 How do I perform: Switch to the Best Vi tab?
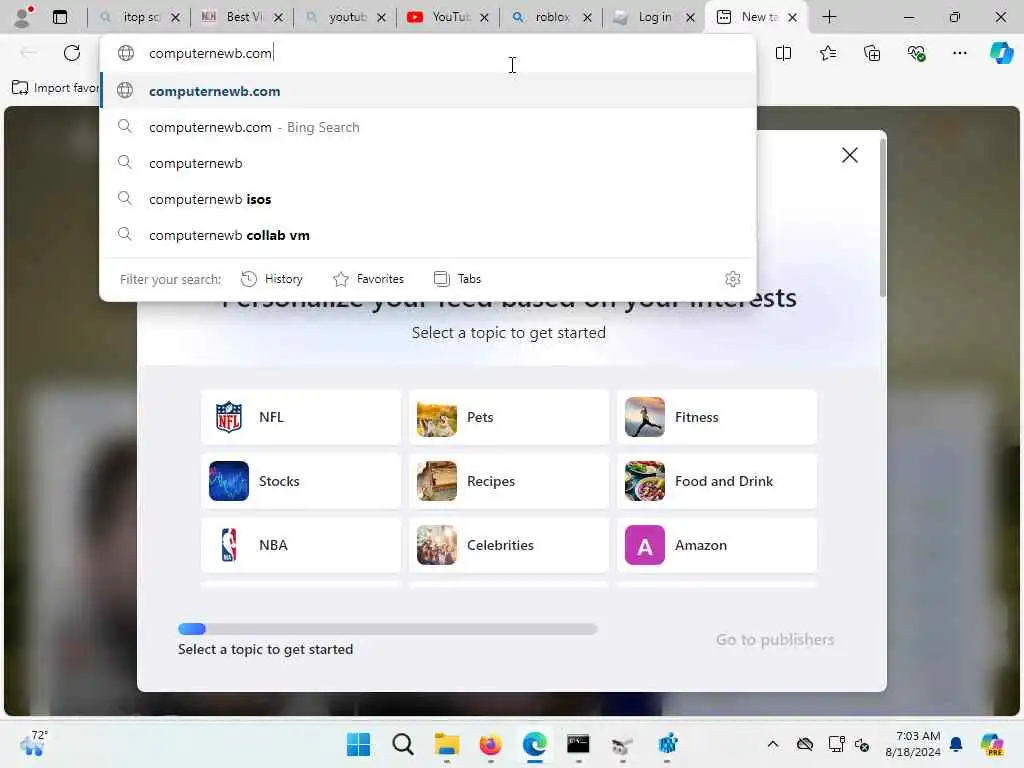[242, 17]
